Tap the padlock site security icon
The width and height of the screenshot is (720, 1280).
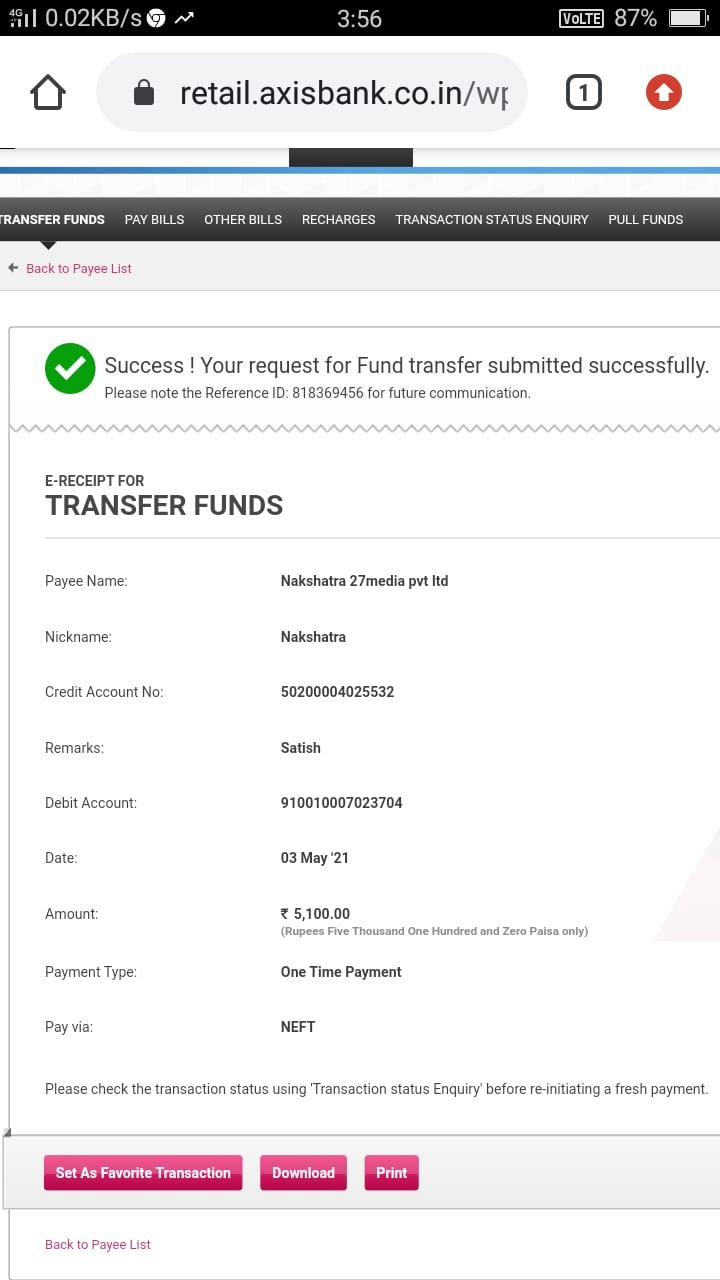(x=144, y=94)
